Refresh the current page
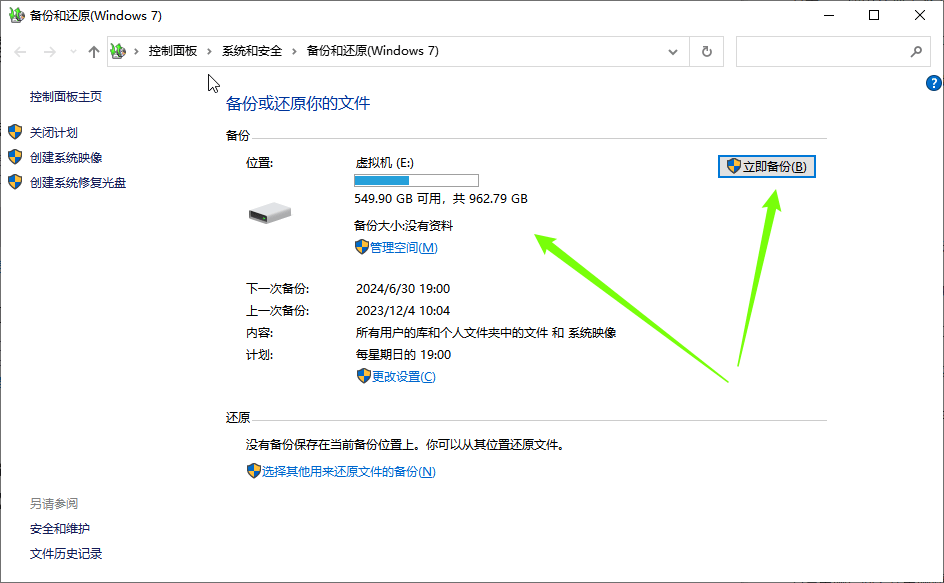The width and height of the screenshot is (944, 583). point(707,52)
